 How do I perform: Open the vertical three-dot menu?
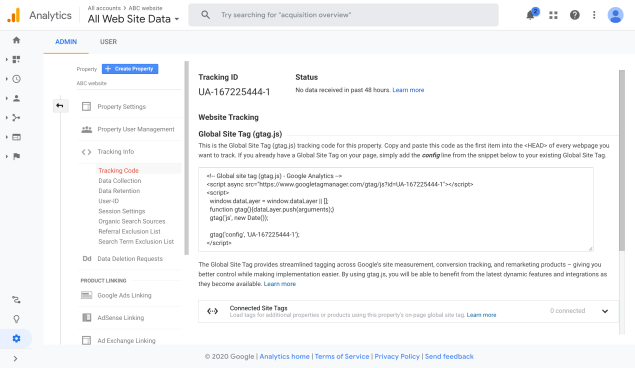coord(594,15)
